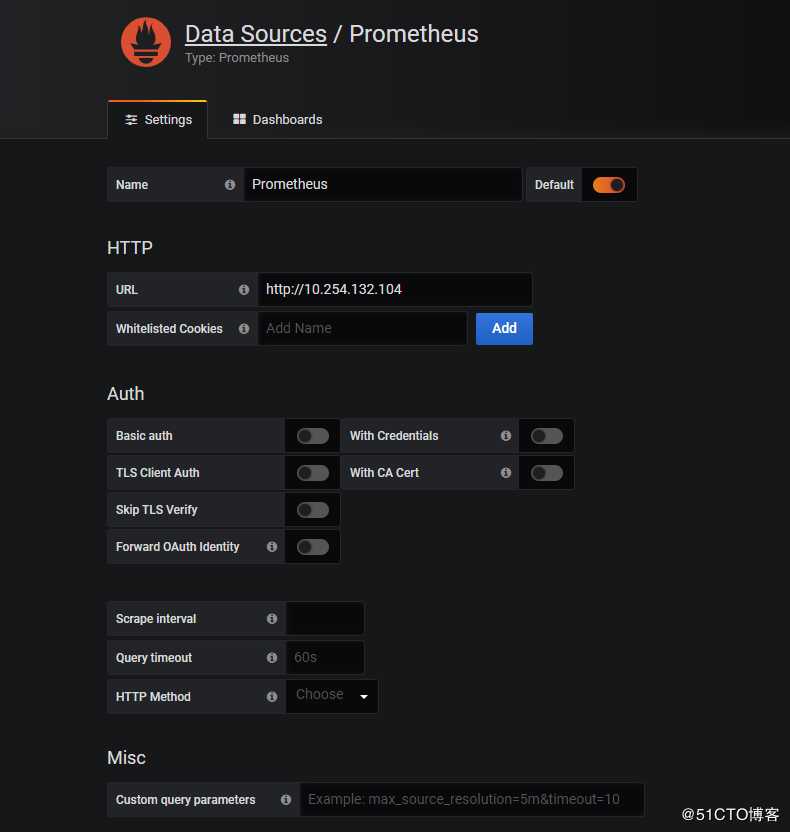
Task: Click the Basic auth label
Action: click(144, 436)
